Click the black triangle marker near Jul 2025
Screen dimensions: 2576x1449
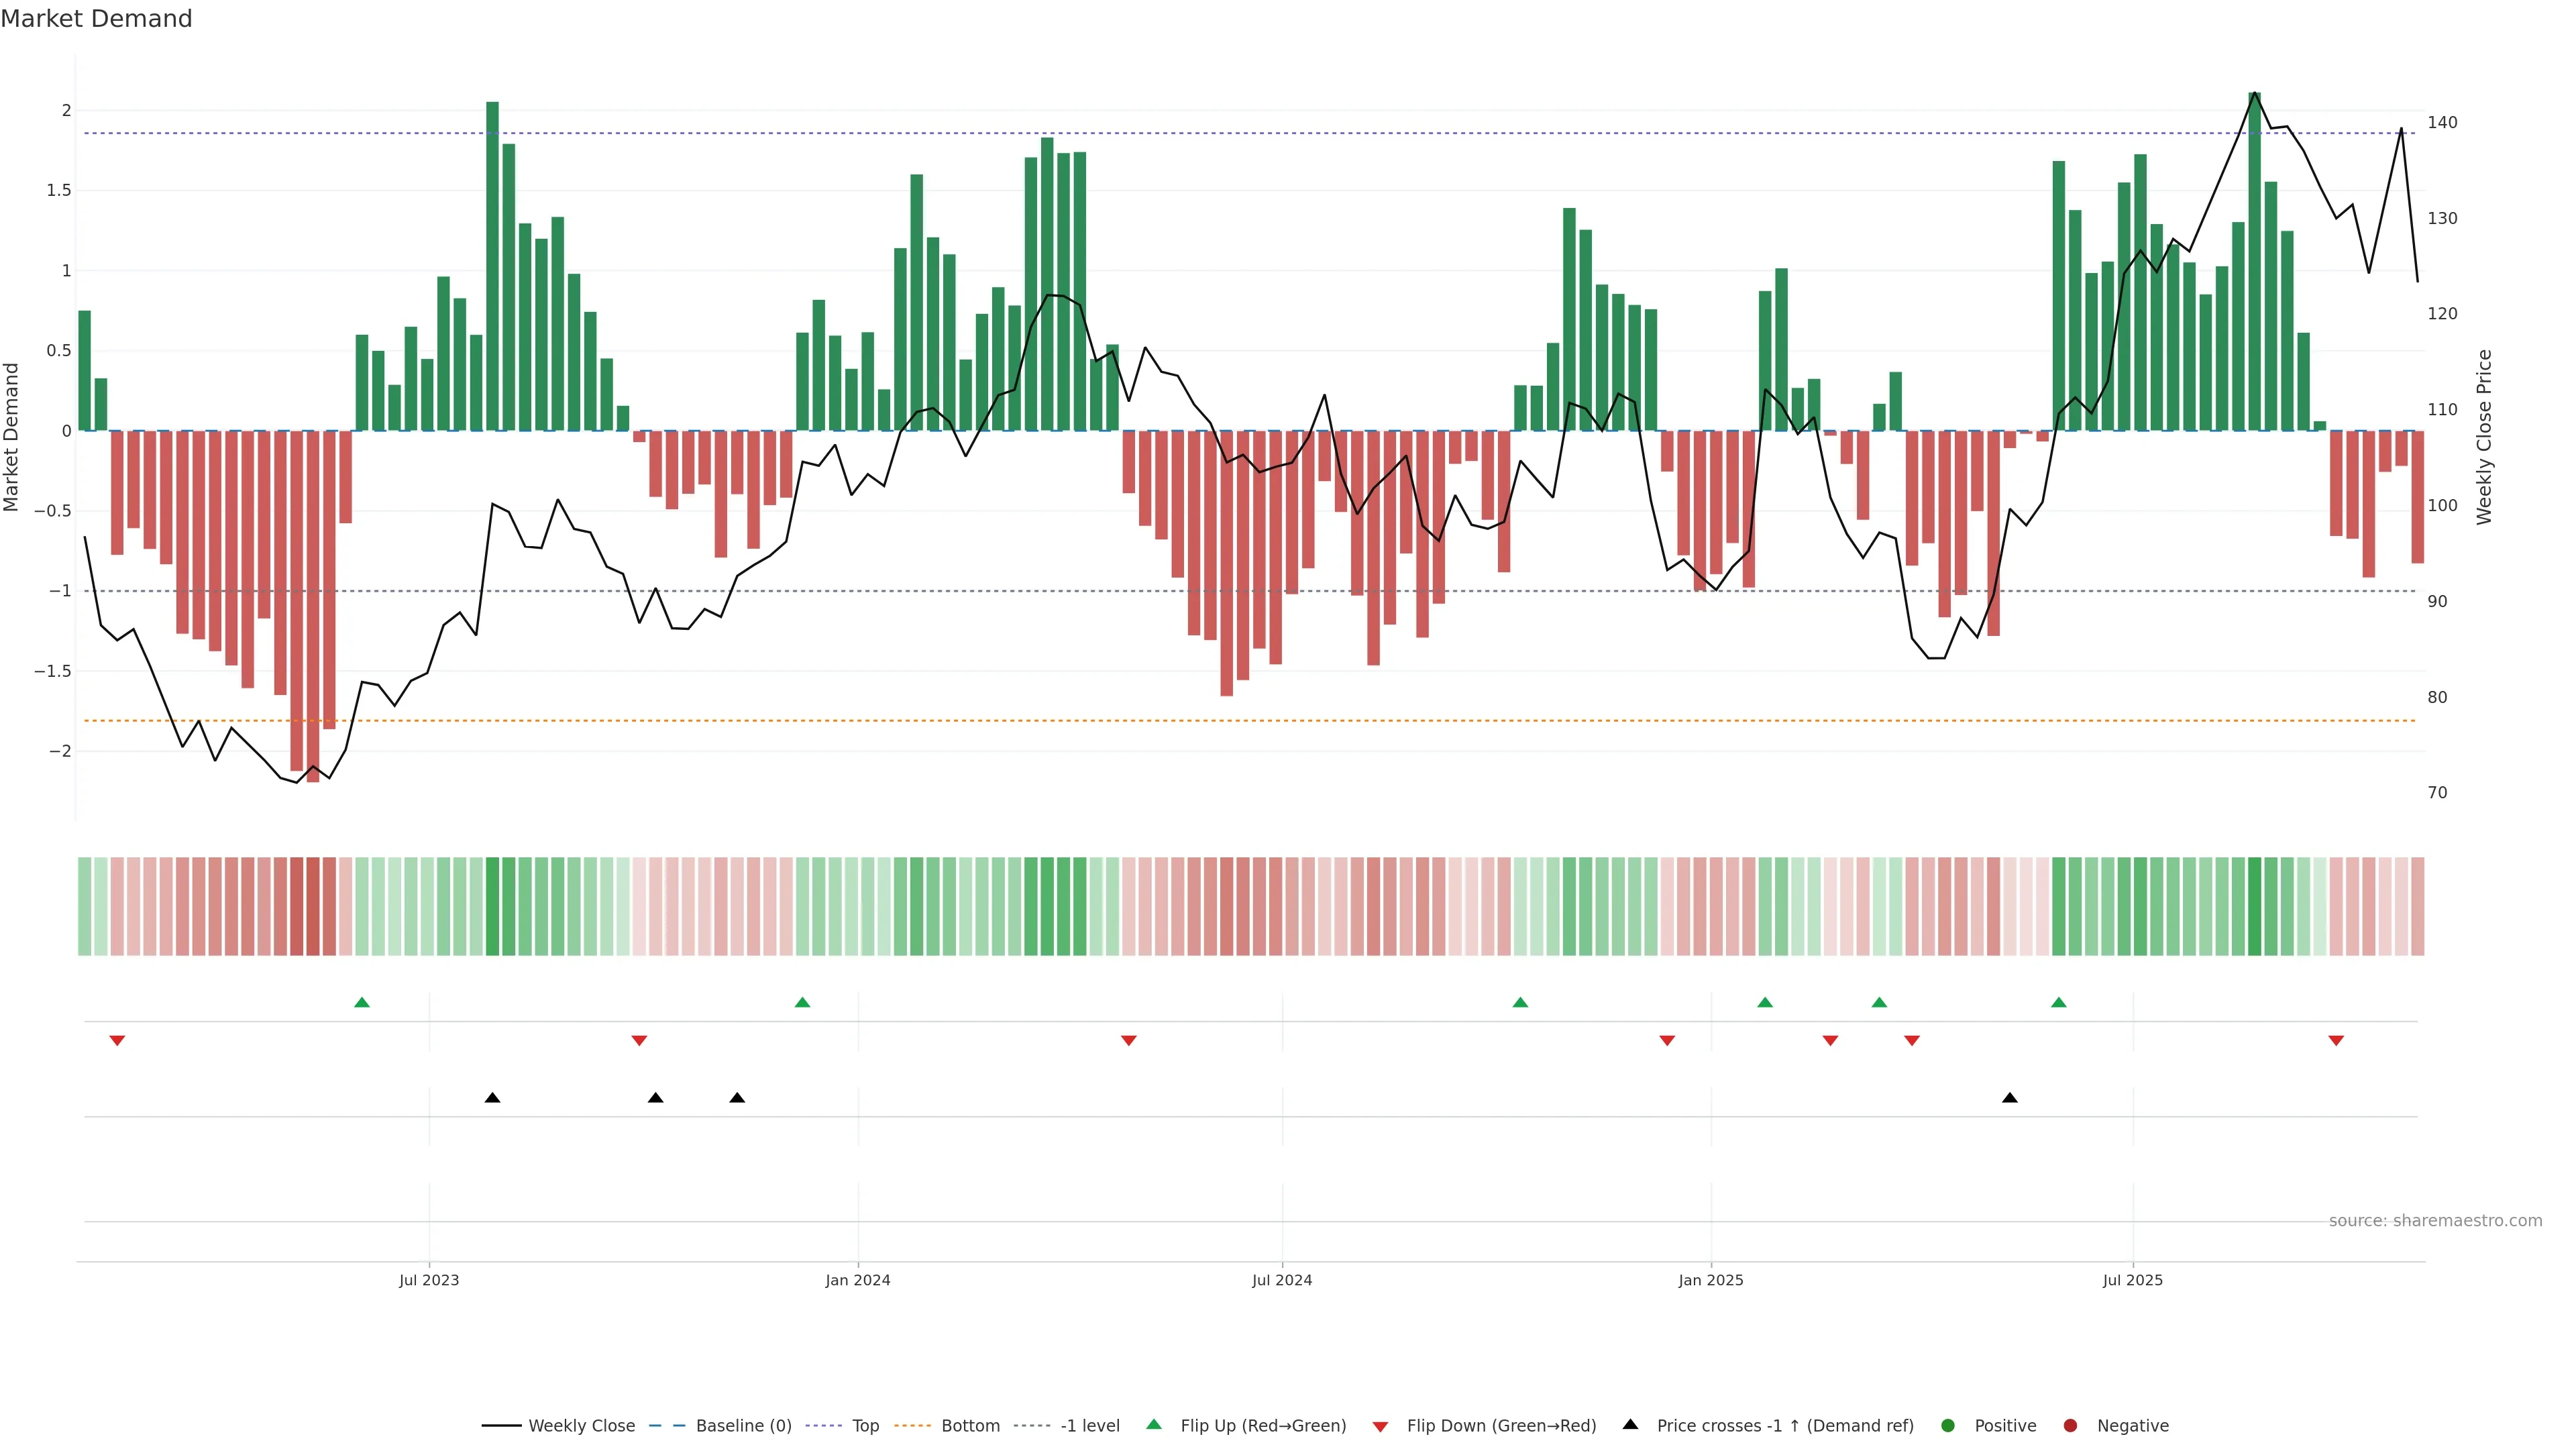tap(2009, 1098)
